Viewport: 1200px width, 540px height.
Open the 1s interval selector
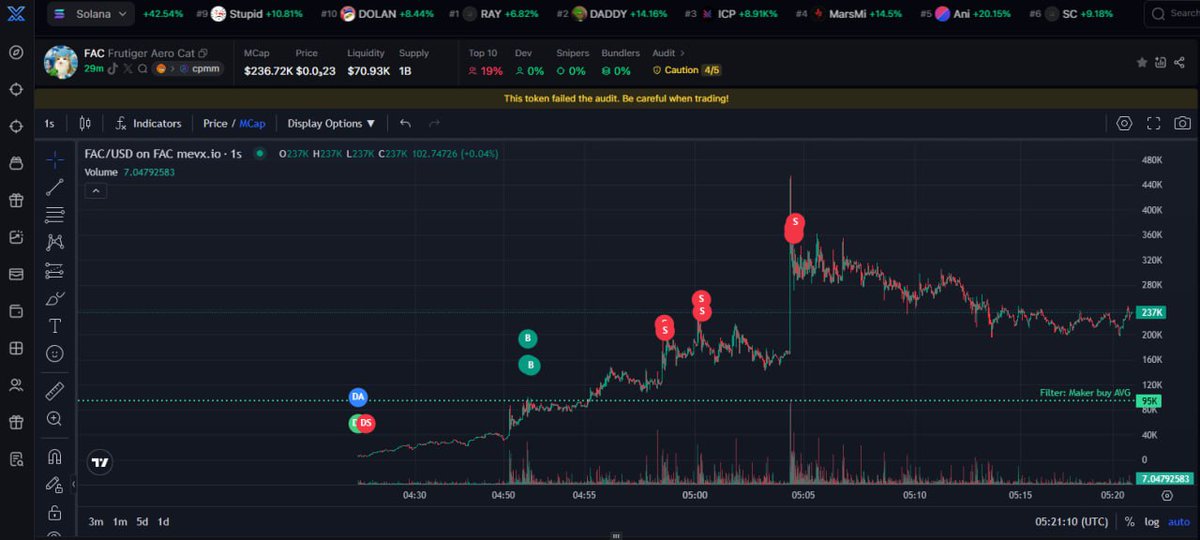pos(49,123)
